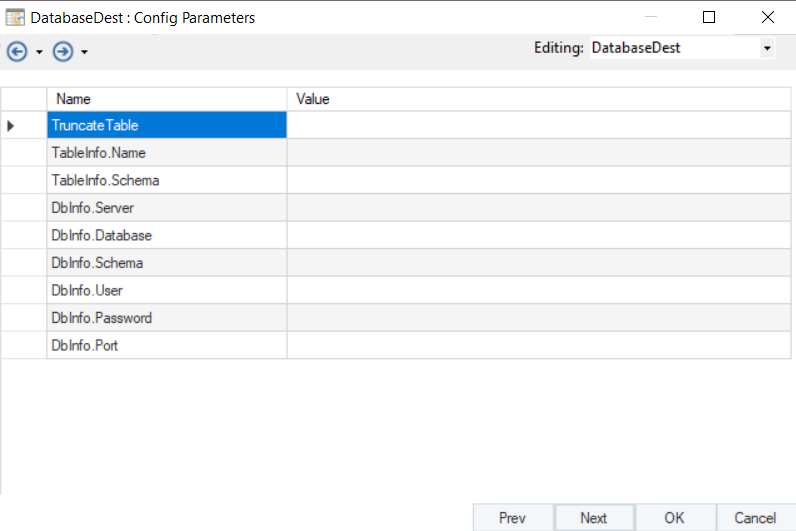This screenshot has height=531, width=796.
Task: Click the DbInfo.Password value field
Action: 540,318
